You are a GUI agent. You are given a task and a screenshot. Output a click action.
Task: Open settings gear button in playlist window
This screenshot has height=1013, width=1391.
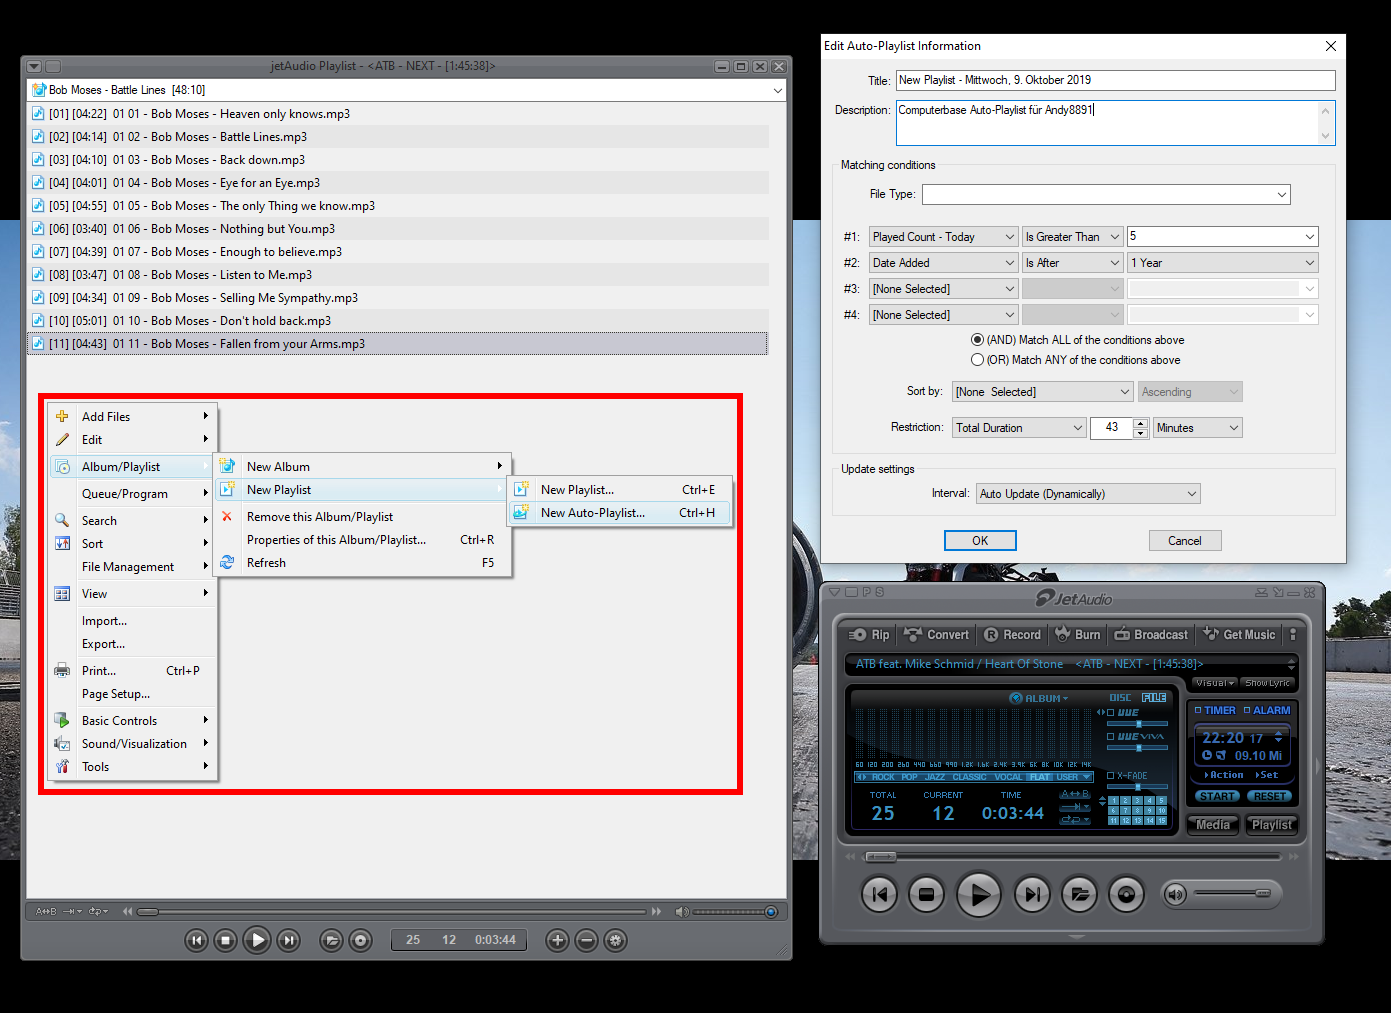pyautogui.click(x=616, y=940)
